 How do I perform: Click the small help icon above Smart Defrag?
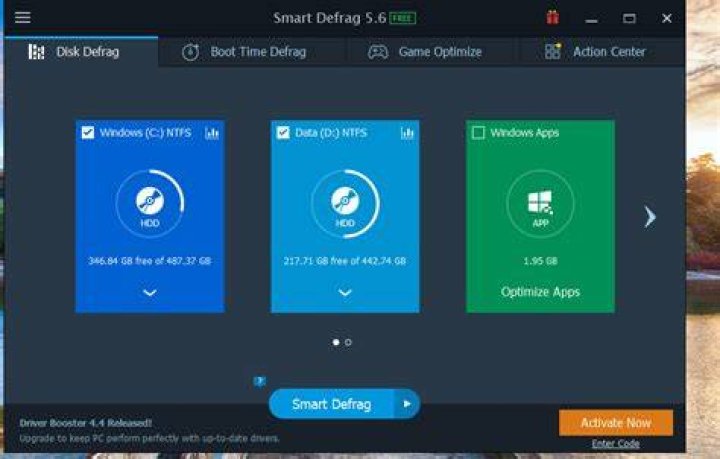(259, 381)
